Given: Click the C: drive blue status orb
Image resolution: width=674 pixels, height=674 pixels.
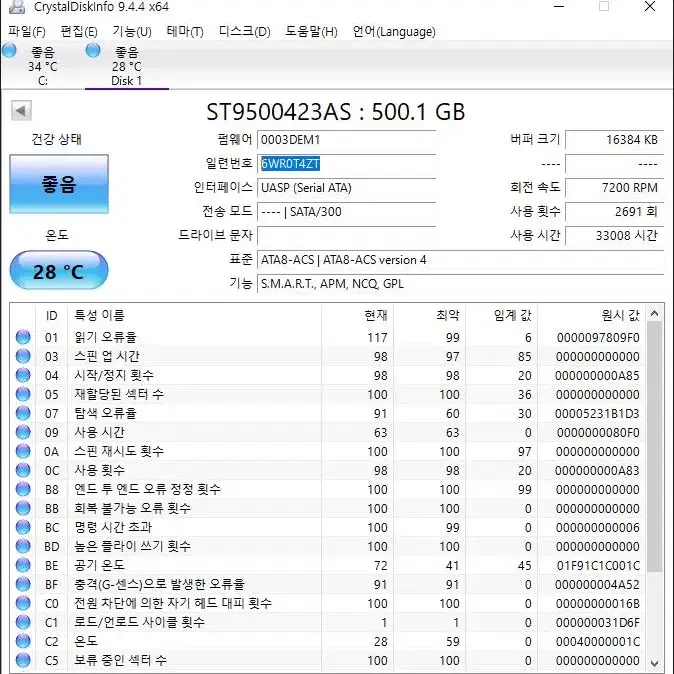Looking at the screenshot, I should [9, 50].
